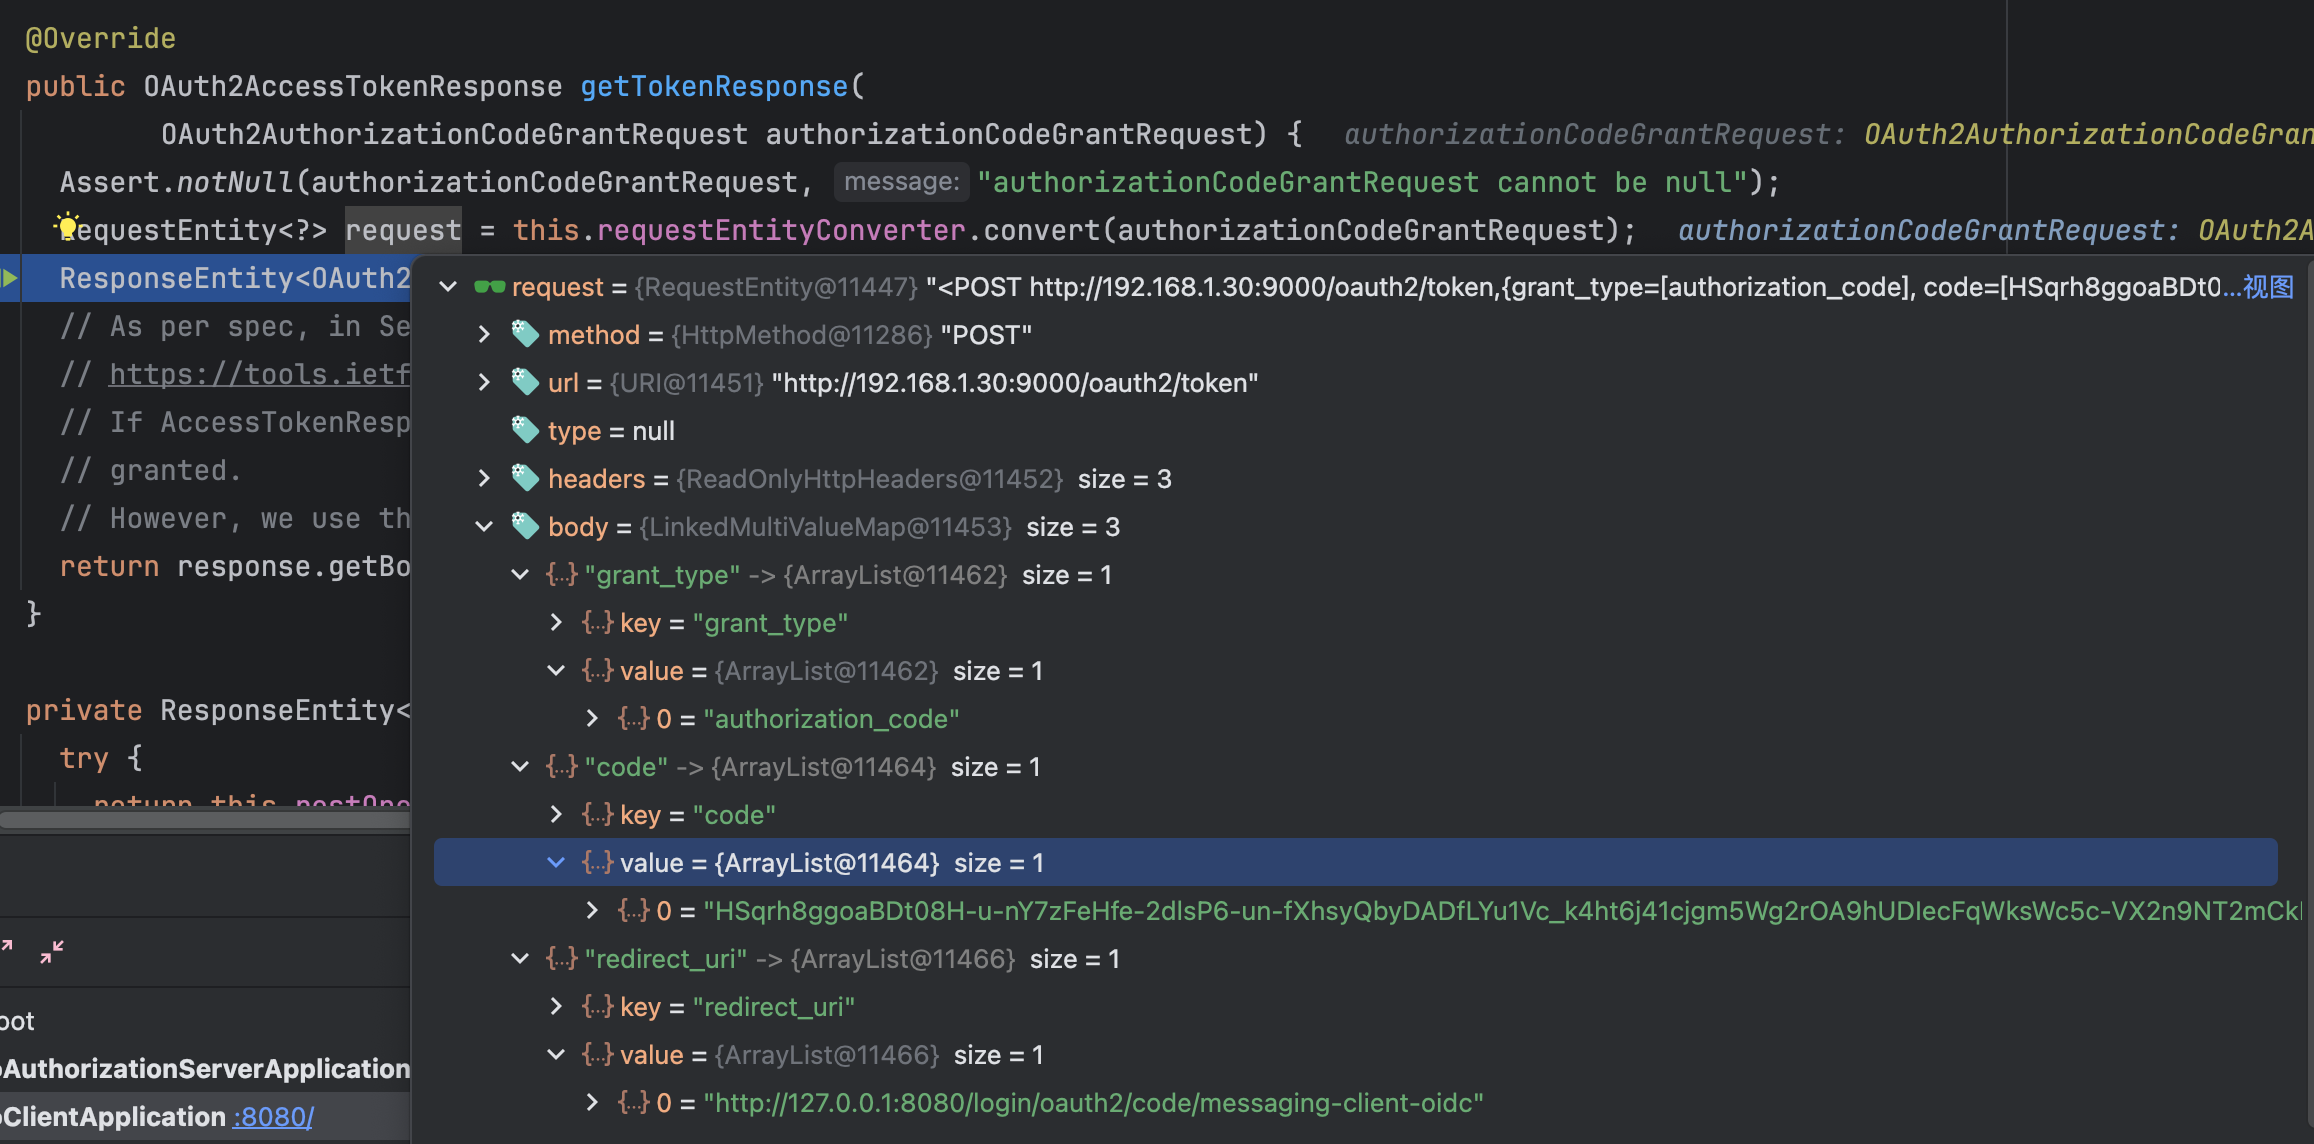Expand the headers node
Screen dimensions: 2314x1144
(x=484, y=478)
